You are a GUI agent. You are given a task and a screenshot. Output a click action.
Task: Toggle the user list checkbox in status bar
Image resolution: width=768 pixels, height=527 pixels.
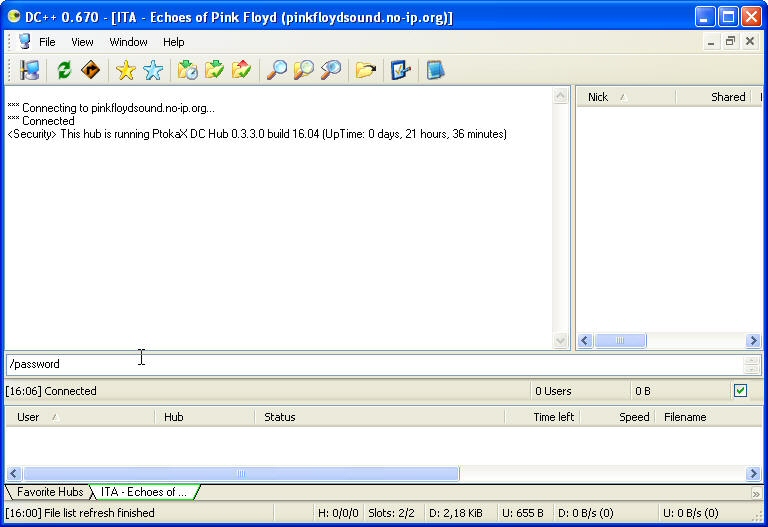[740, 391]
